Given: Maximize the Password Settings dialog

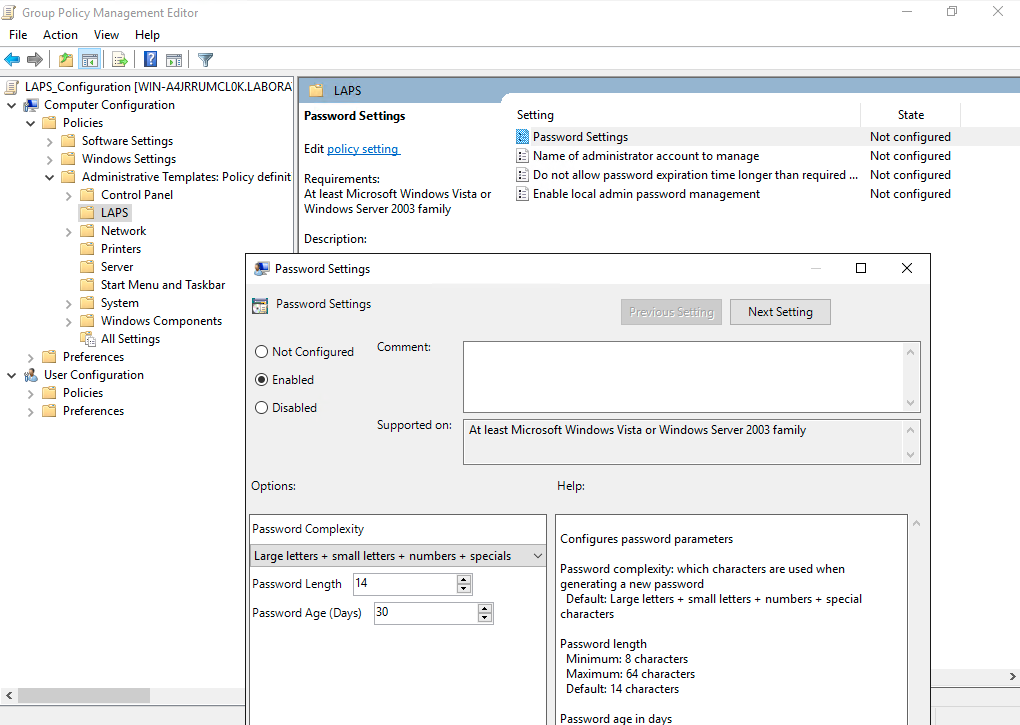Looking at the screenshot, I should point(861,269).
